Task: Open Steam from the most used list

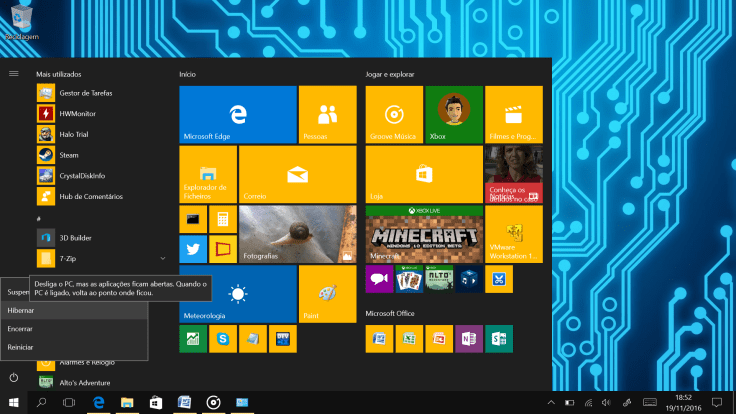Action: click(69, 155)
